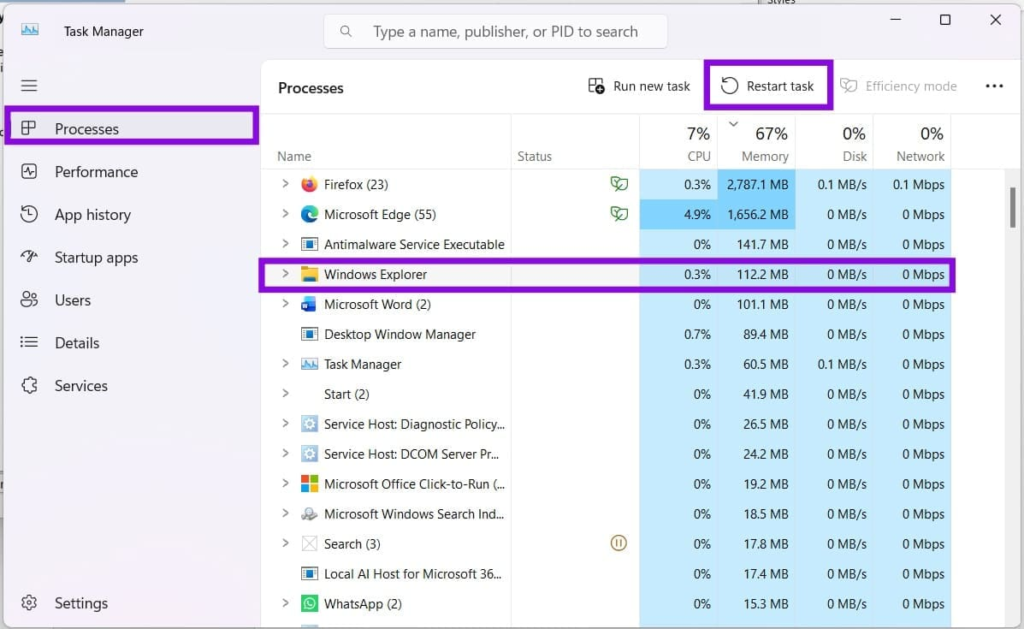The height and width of the screenshot is (629, 1024).
Task: Open the more options ellipsis menu
Action: 994,86
